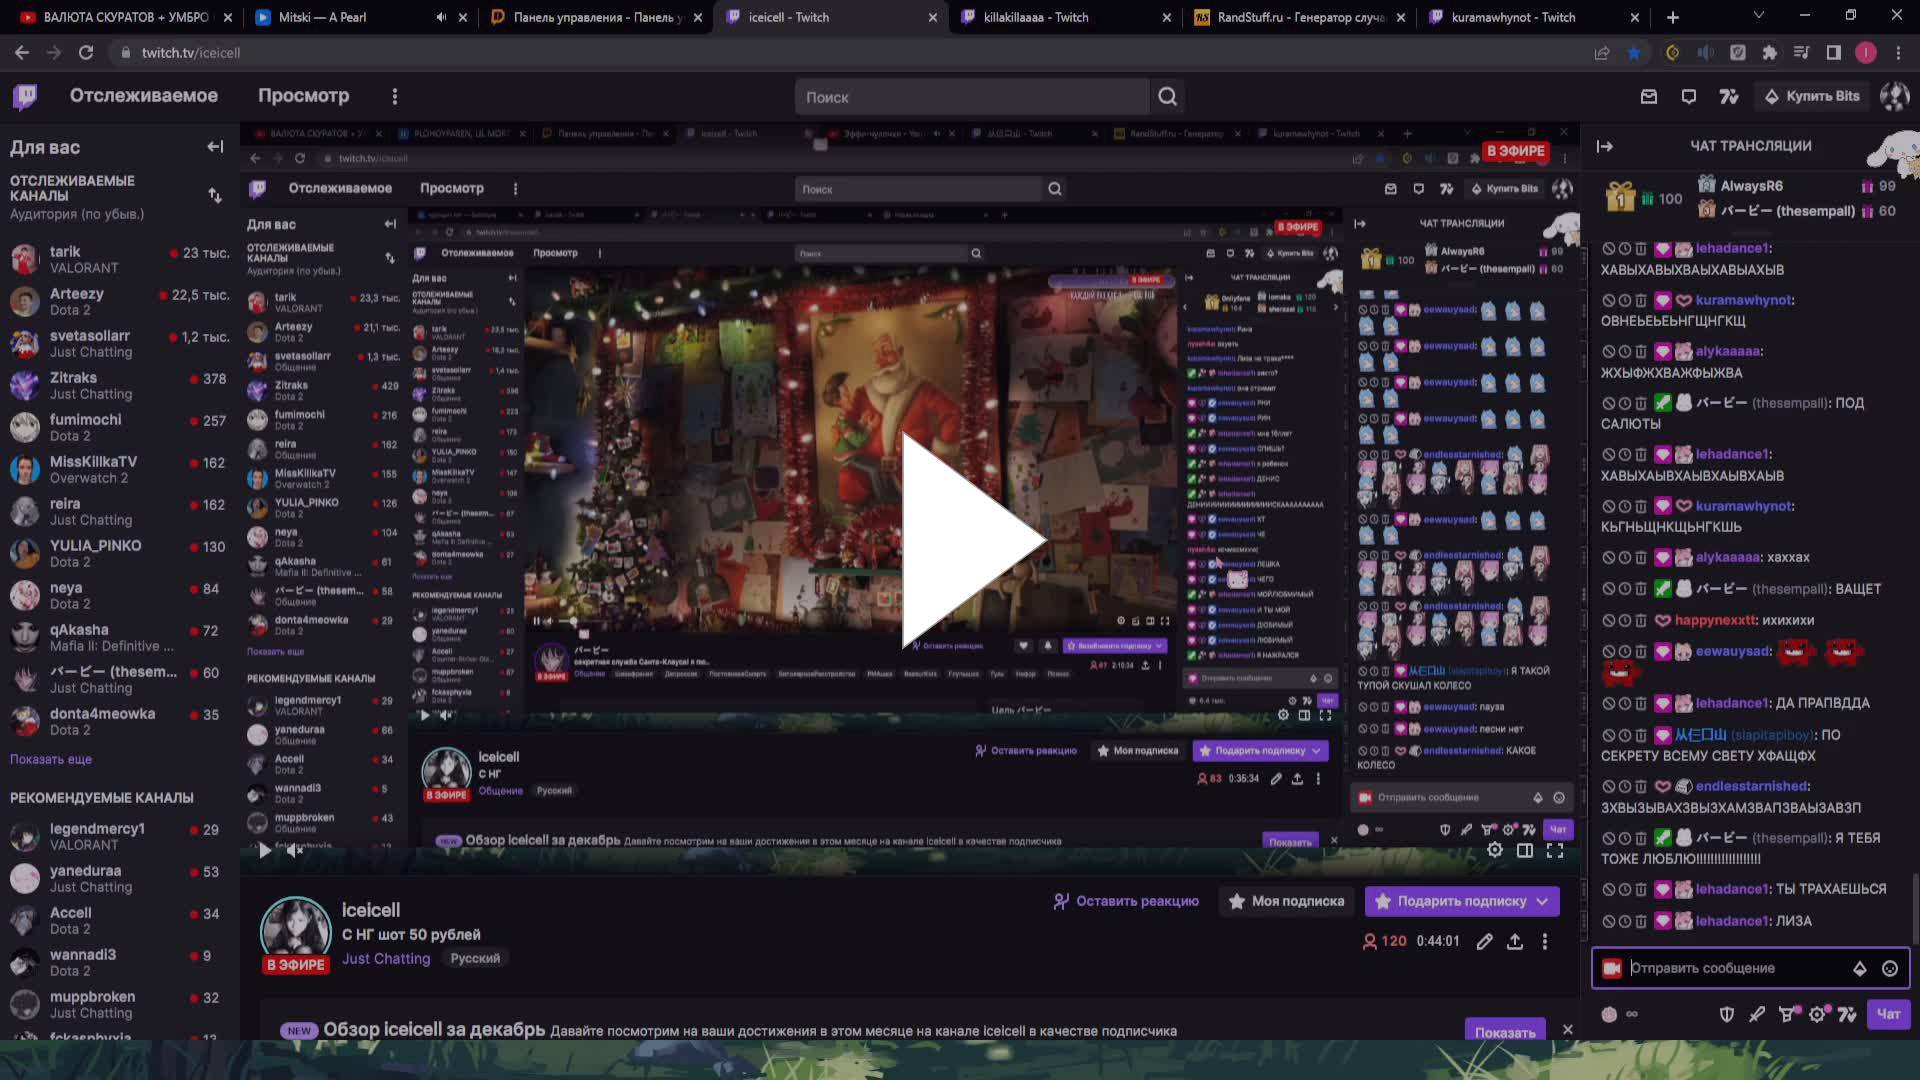1920x1080 pixels.
Task: Click the share icon next to stream duration
Action: coord(1515,941)
